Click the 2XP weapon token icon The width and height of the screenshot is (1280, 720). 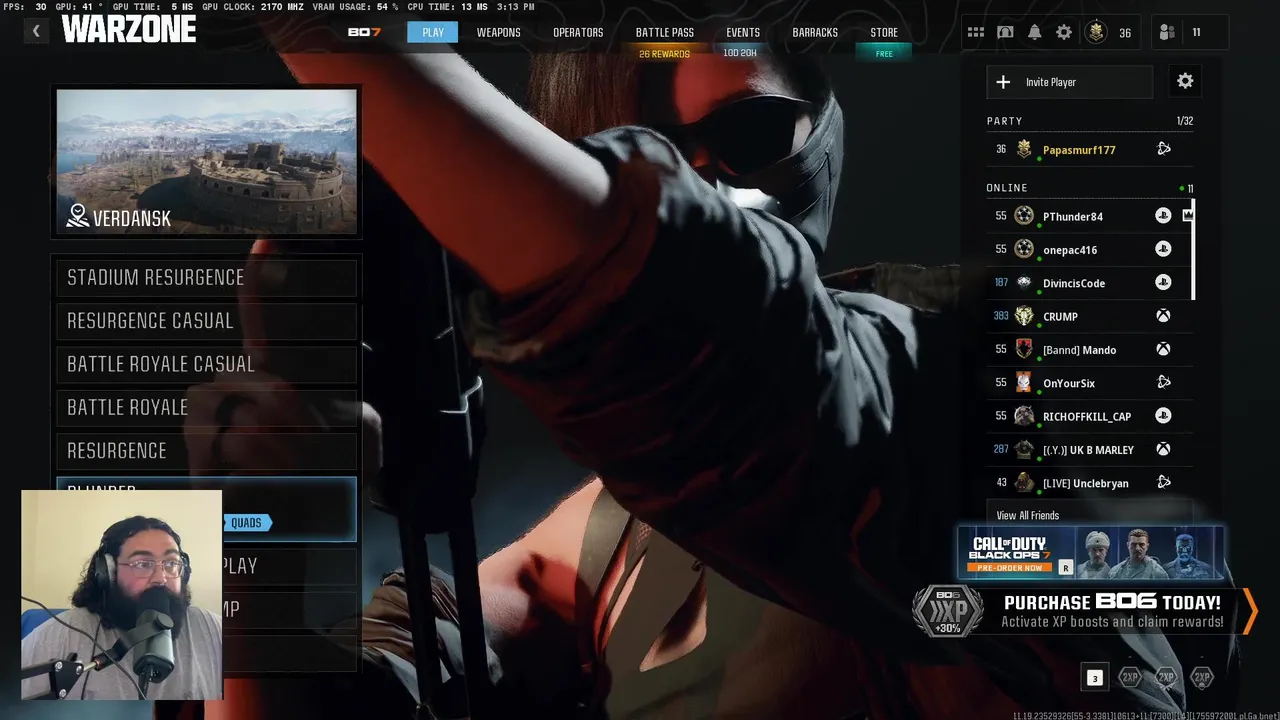[x=1166, y=677]
